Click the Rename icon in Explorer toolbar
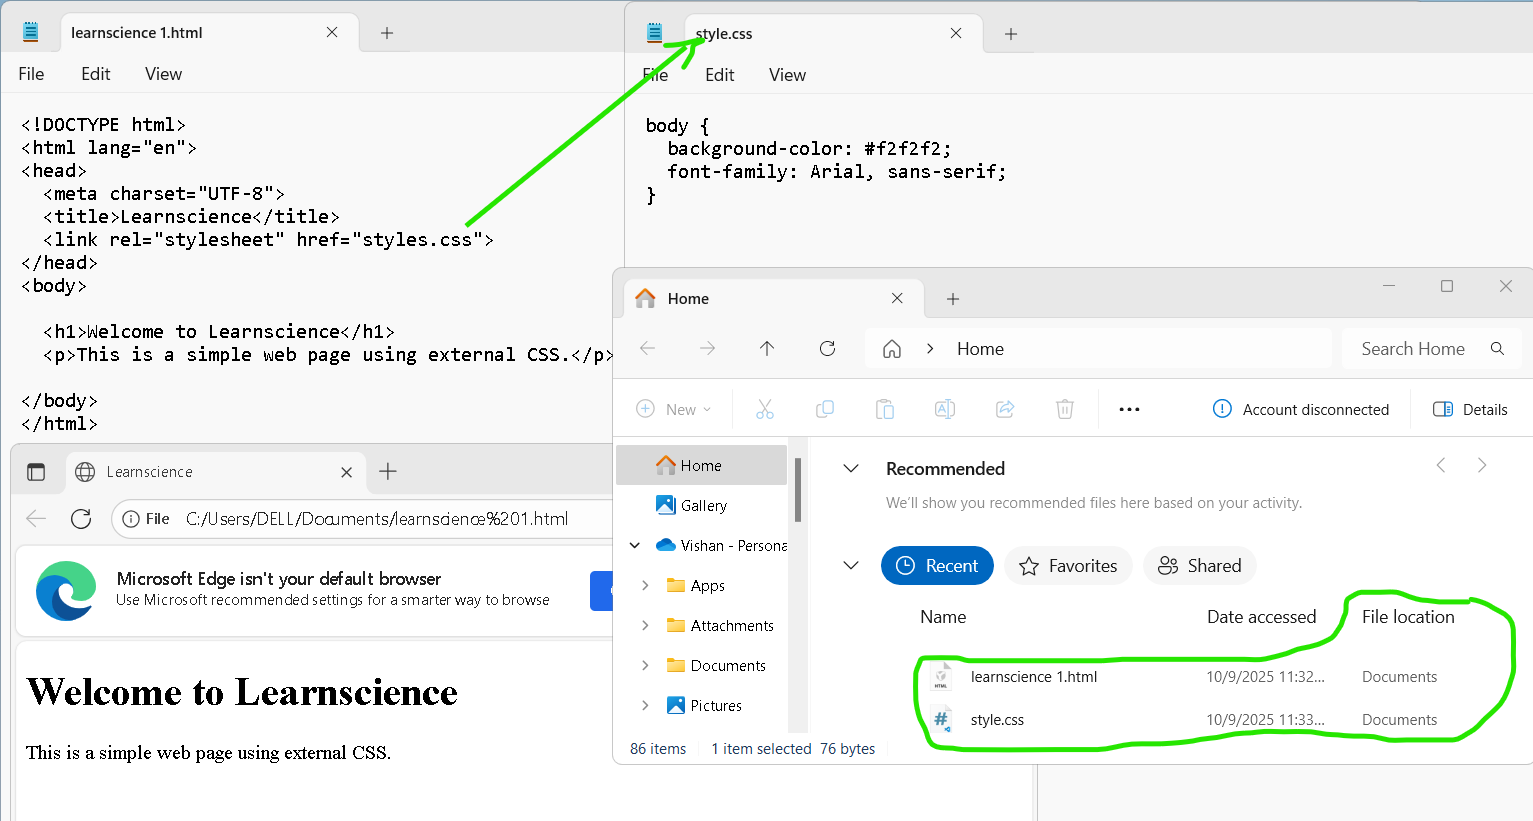Viewport: 1533px width, 821px height. pos(945,409)
